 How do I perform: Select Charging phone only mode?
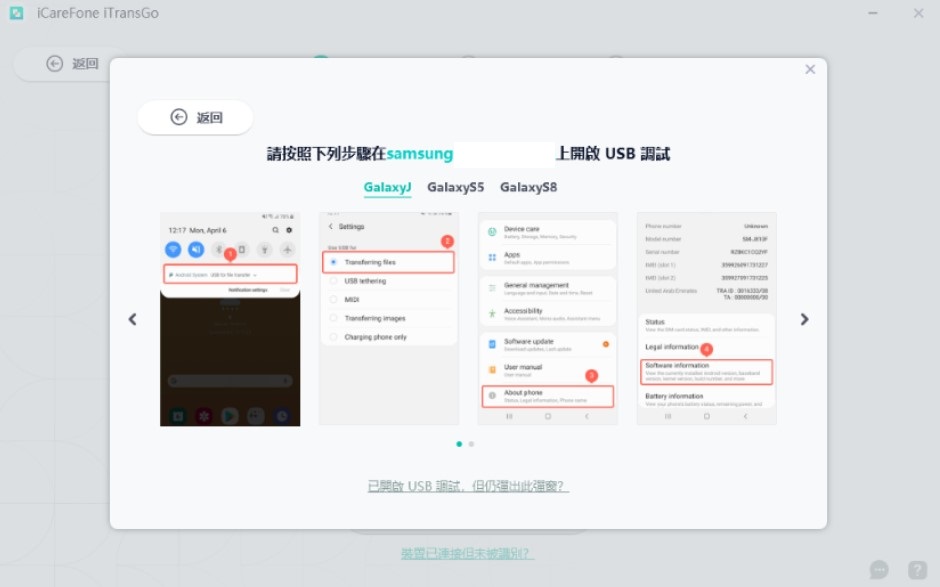tap(331, 337)
